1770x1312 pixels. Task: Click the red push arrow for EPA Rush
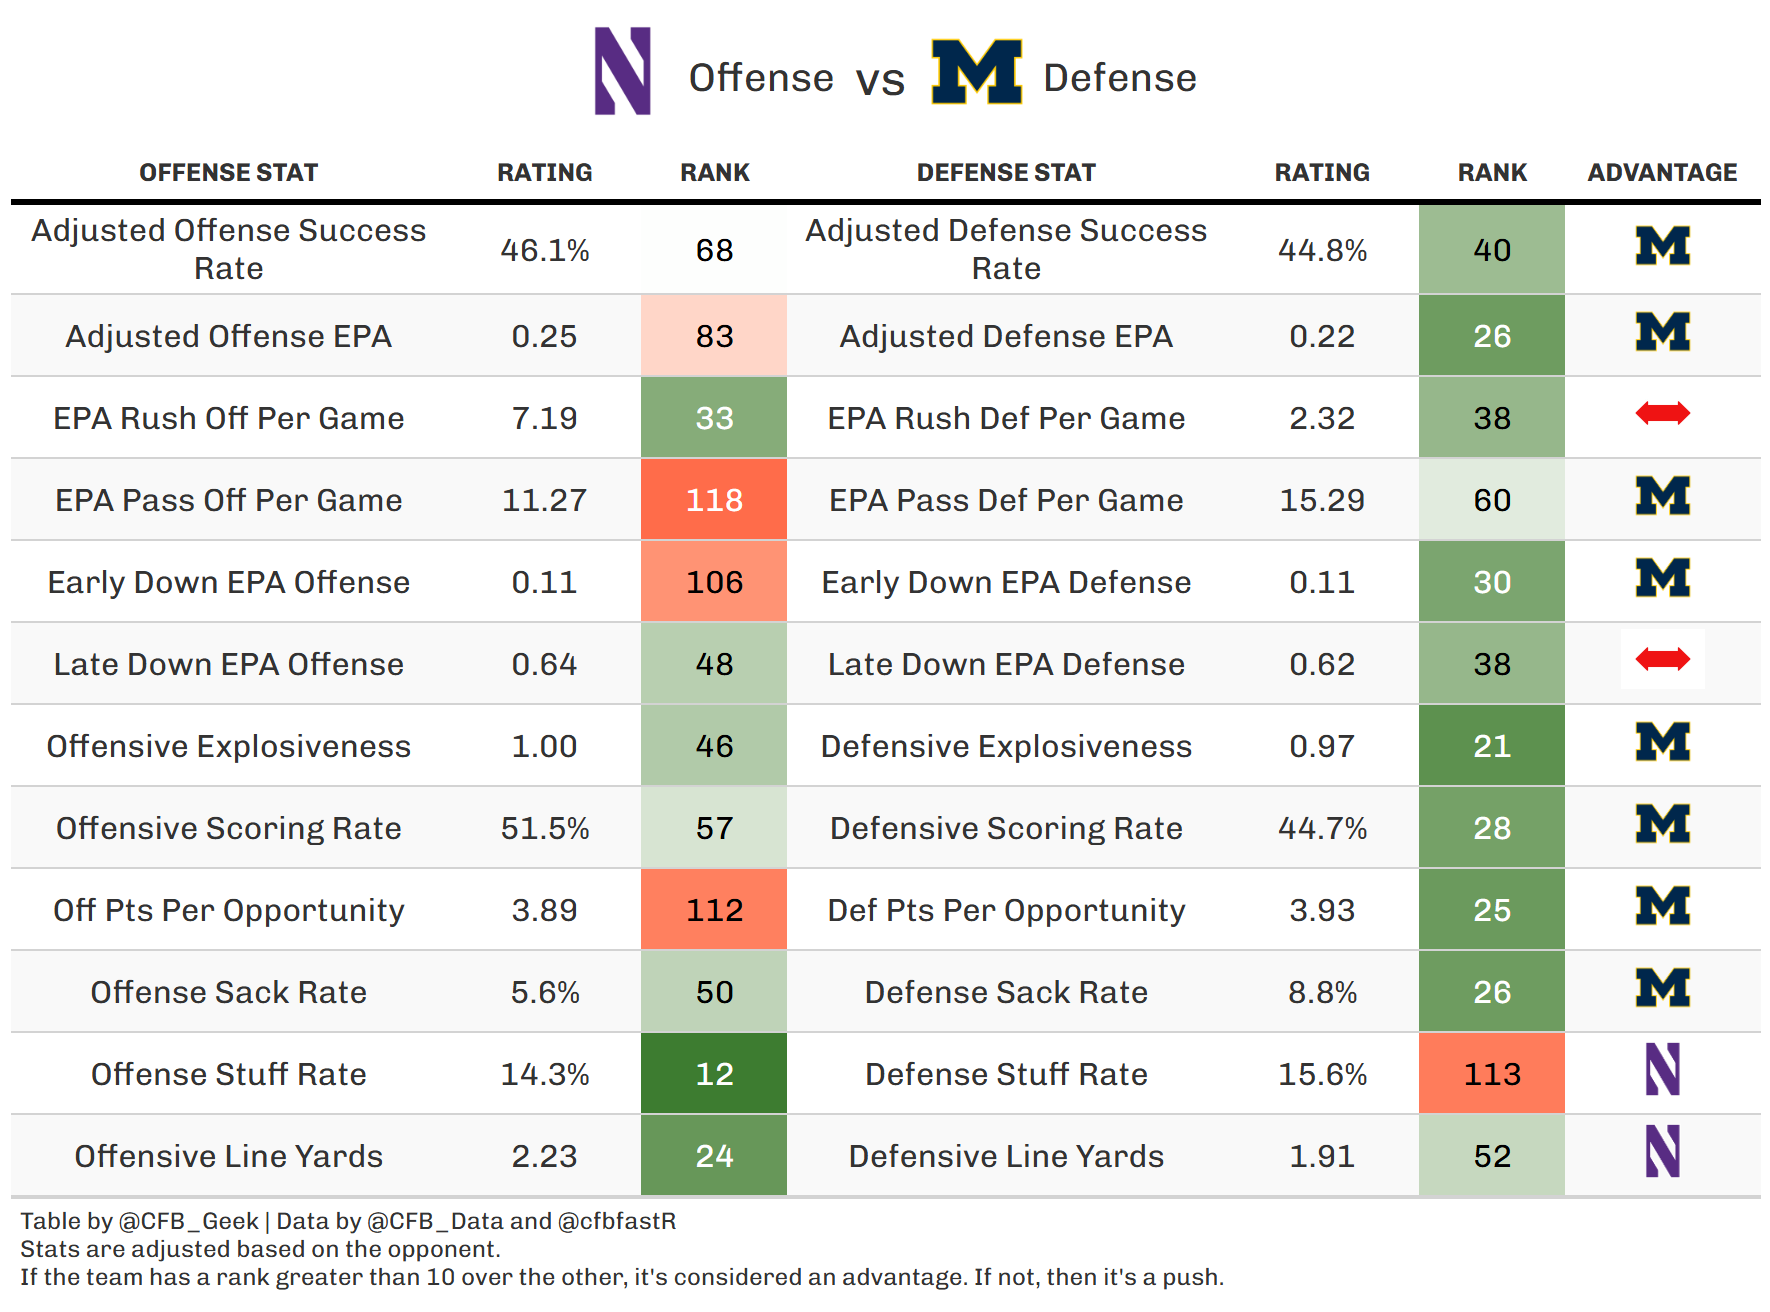pos(1662,413)
